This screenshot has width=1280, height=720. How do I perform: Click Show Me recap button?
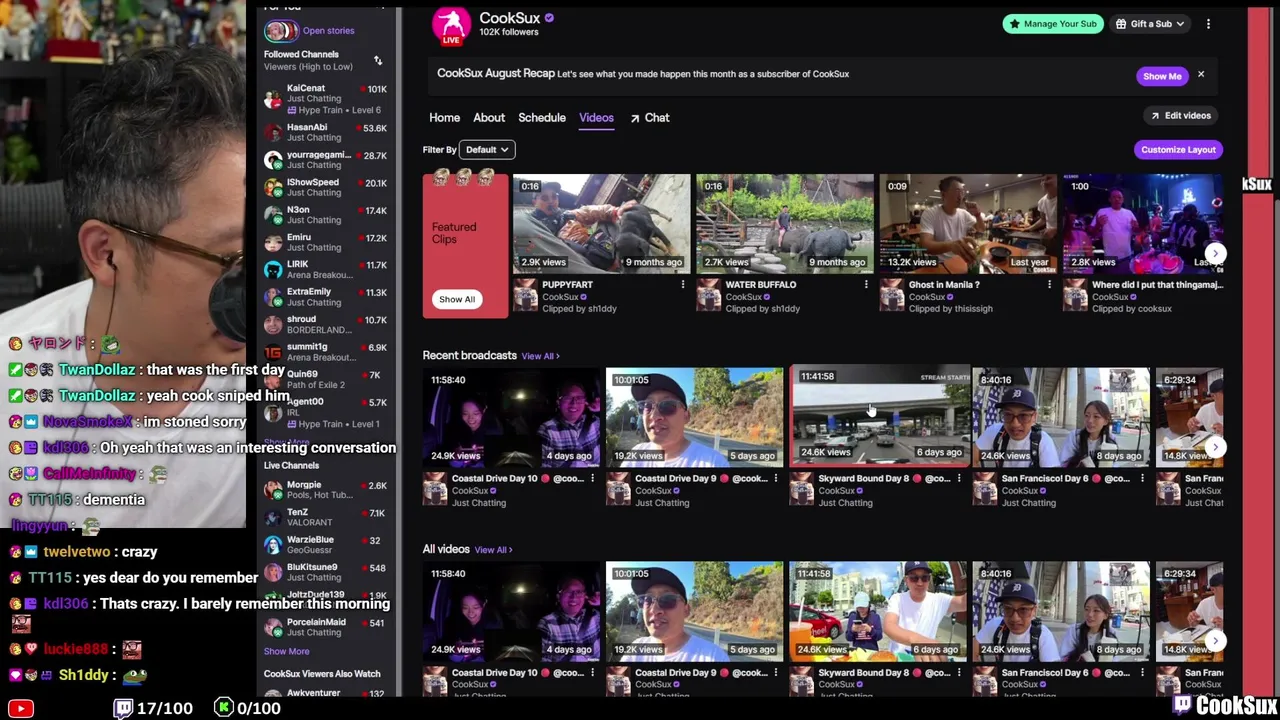click(x=1162, y=76)
